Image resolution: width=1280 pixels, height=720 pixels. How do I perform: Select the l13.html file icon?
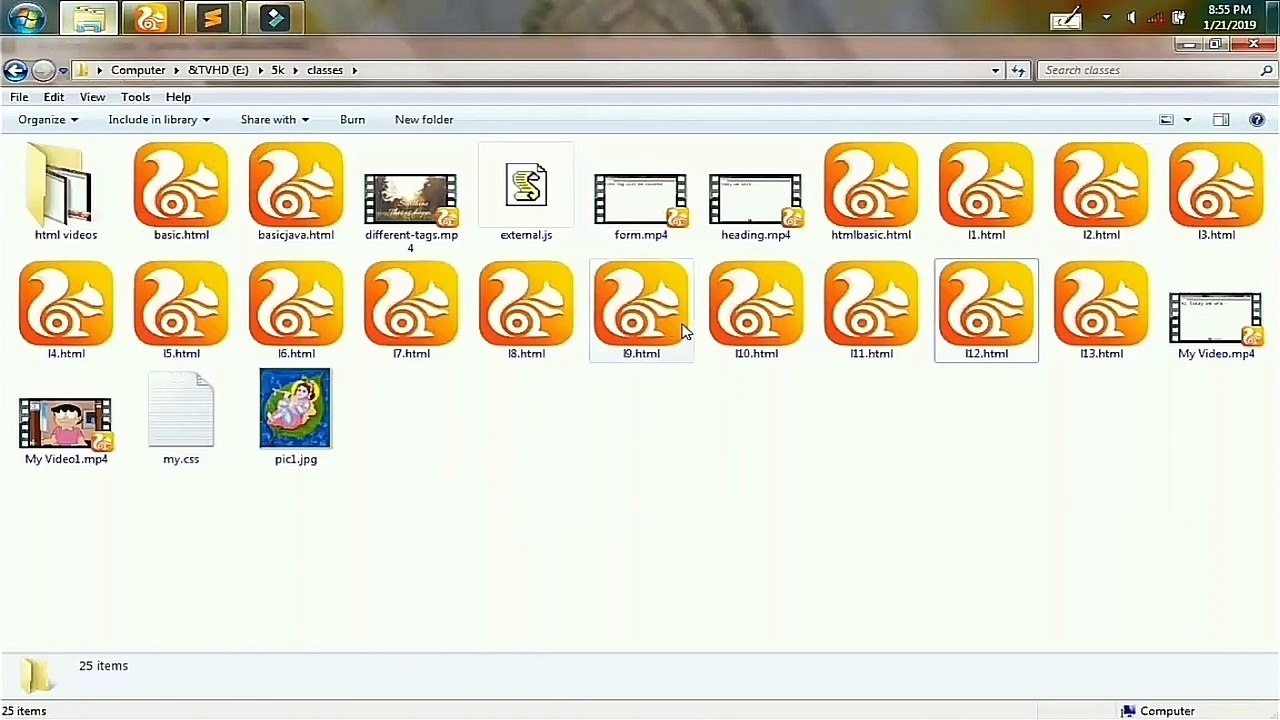coord(1101,304)
